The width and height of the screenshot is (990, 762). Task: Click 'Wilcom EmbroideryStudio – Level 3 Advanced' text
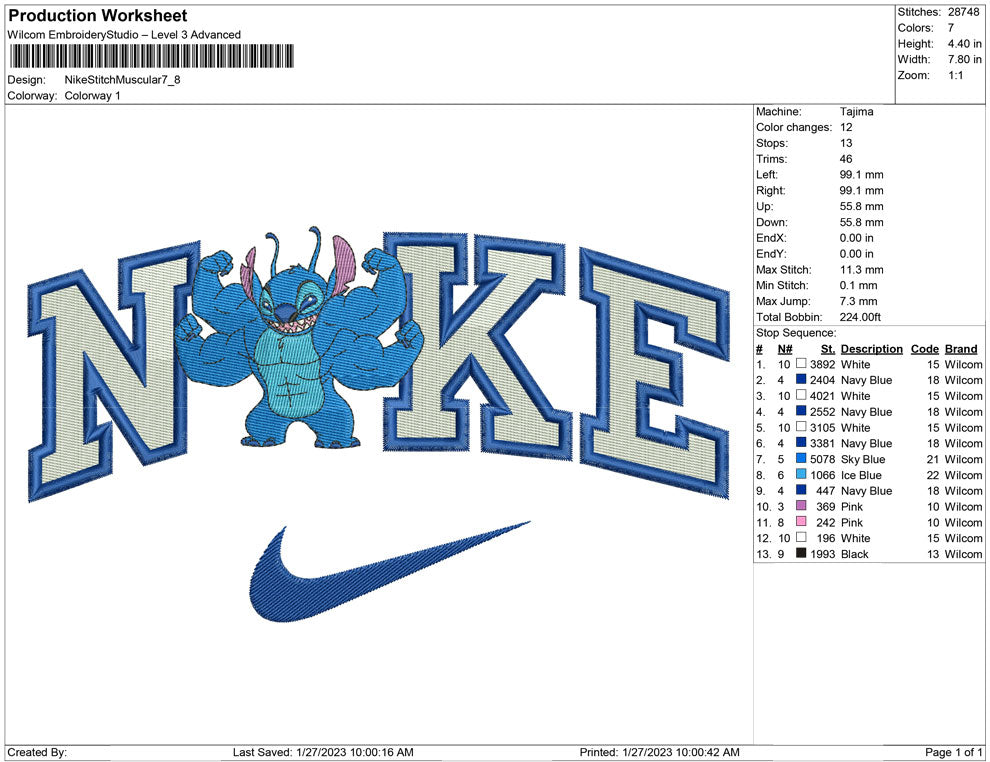click(124, 35)
